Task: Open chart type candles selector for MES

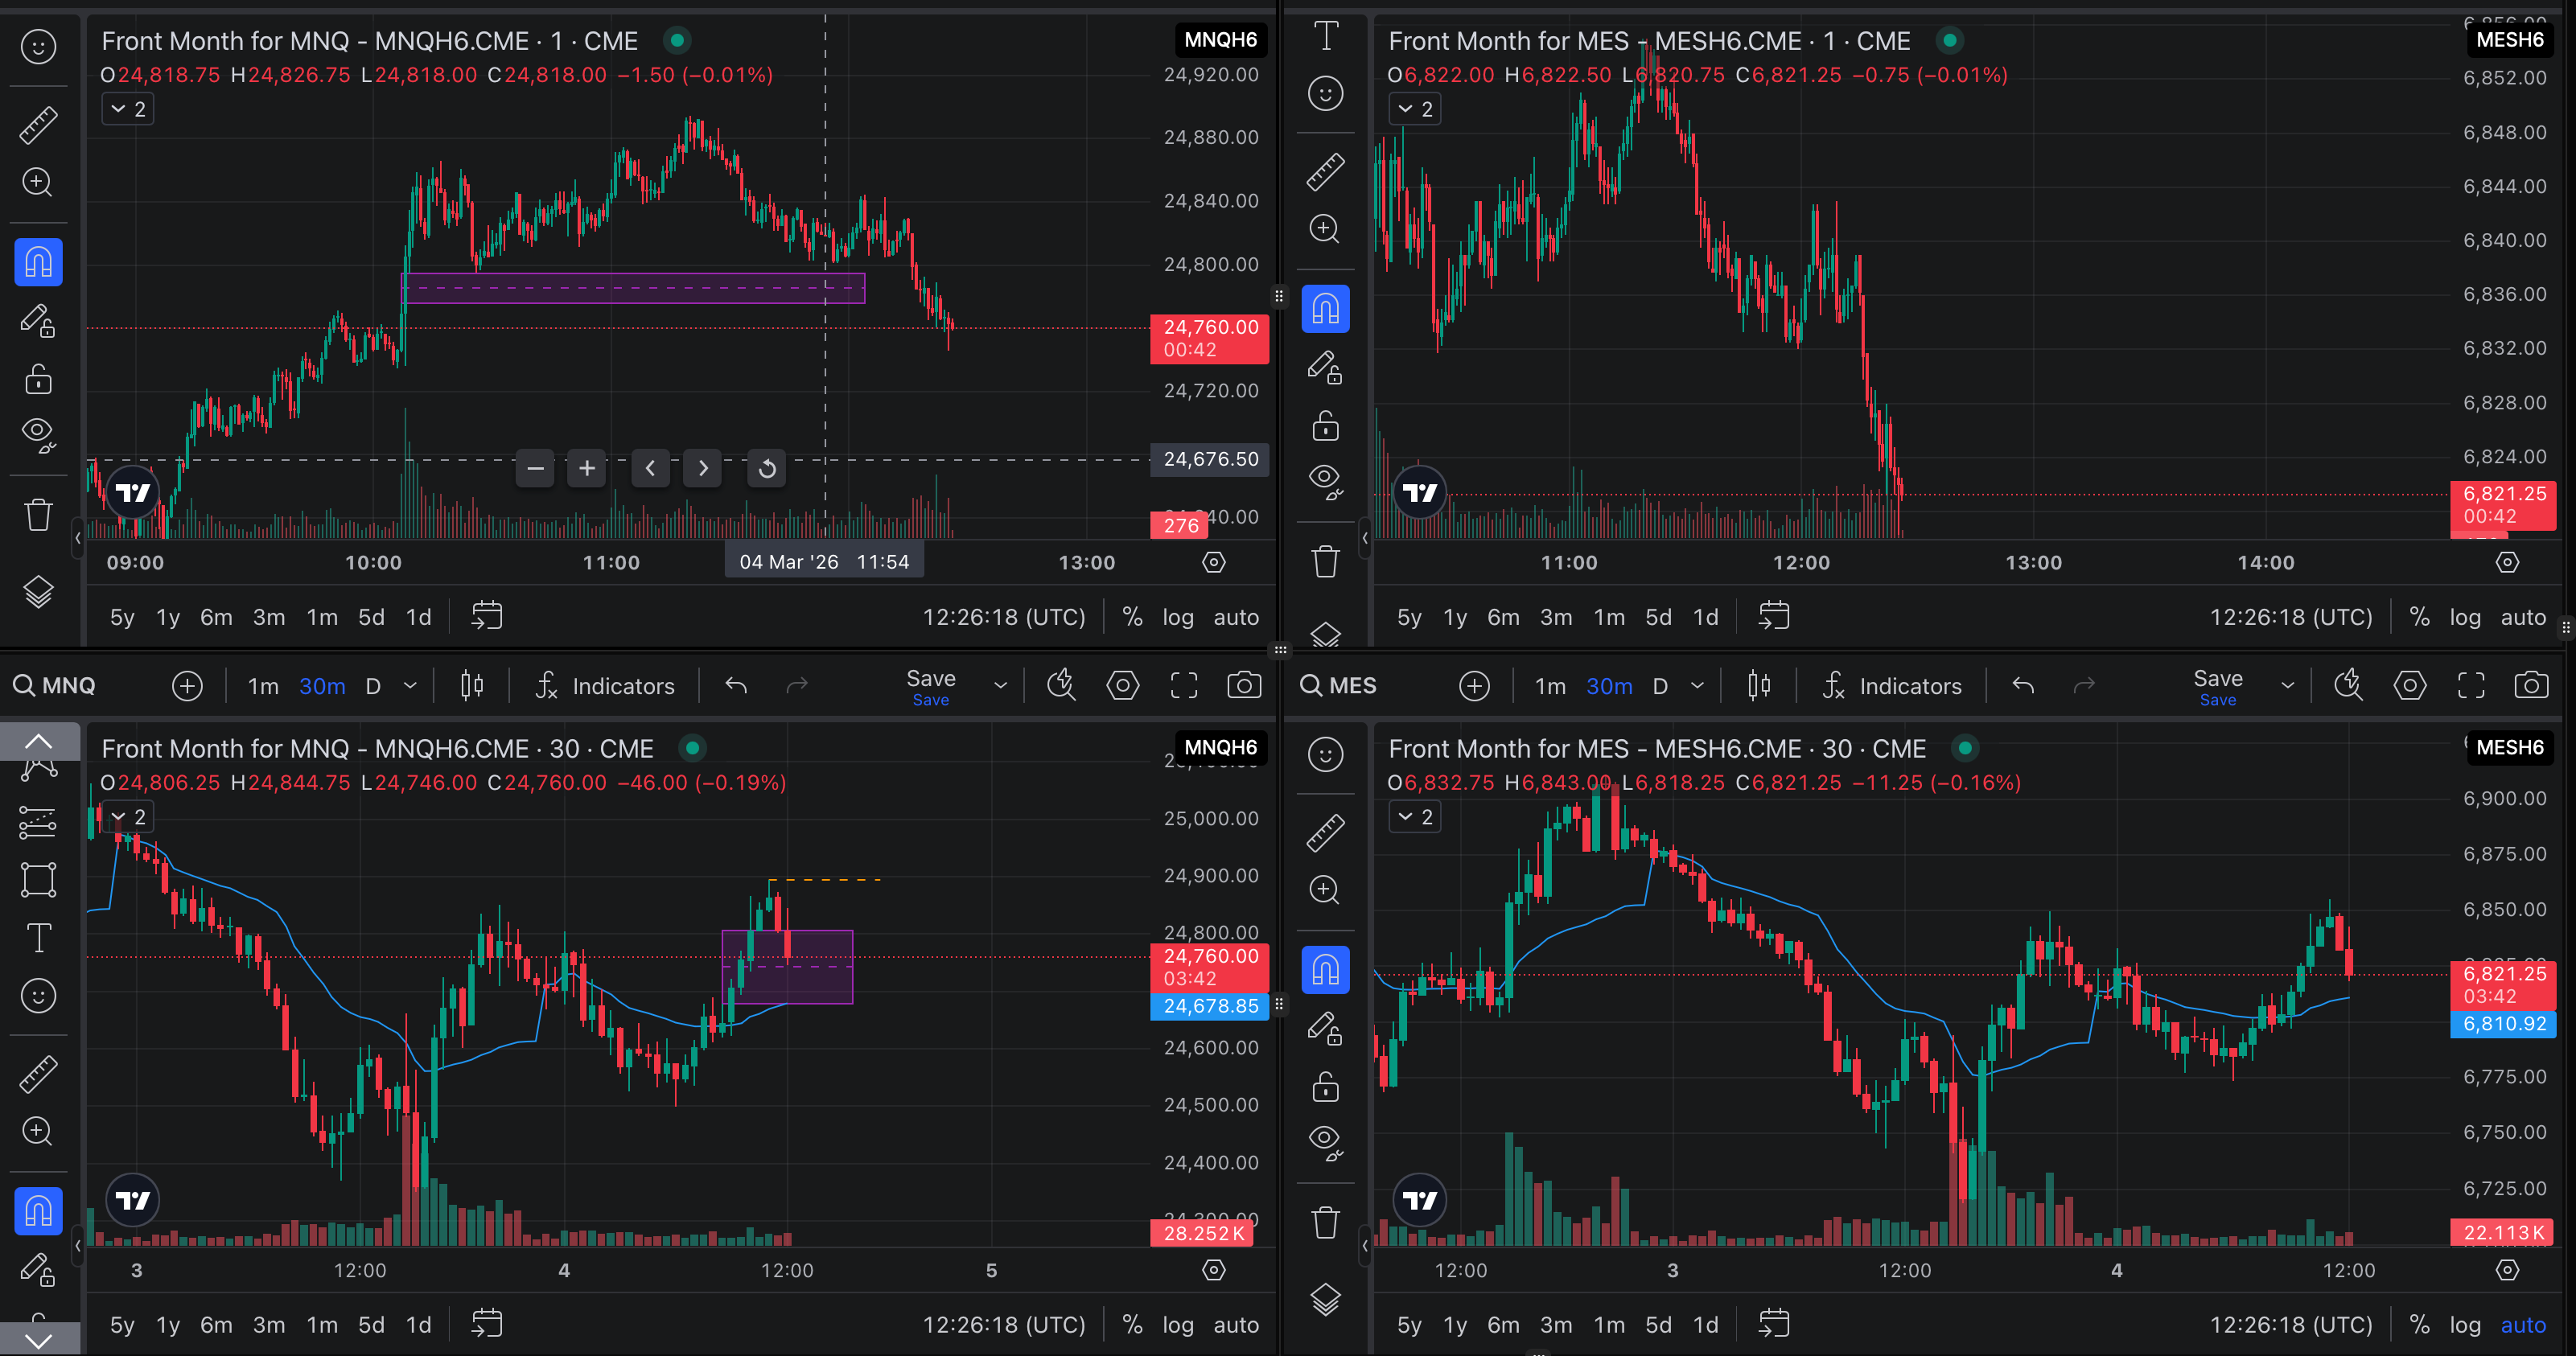Action: coord(1759,685)
